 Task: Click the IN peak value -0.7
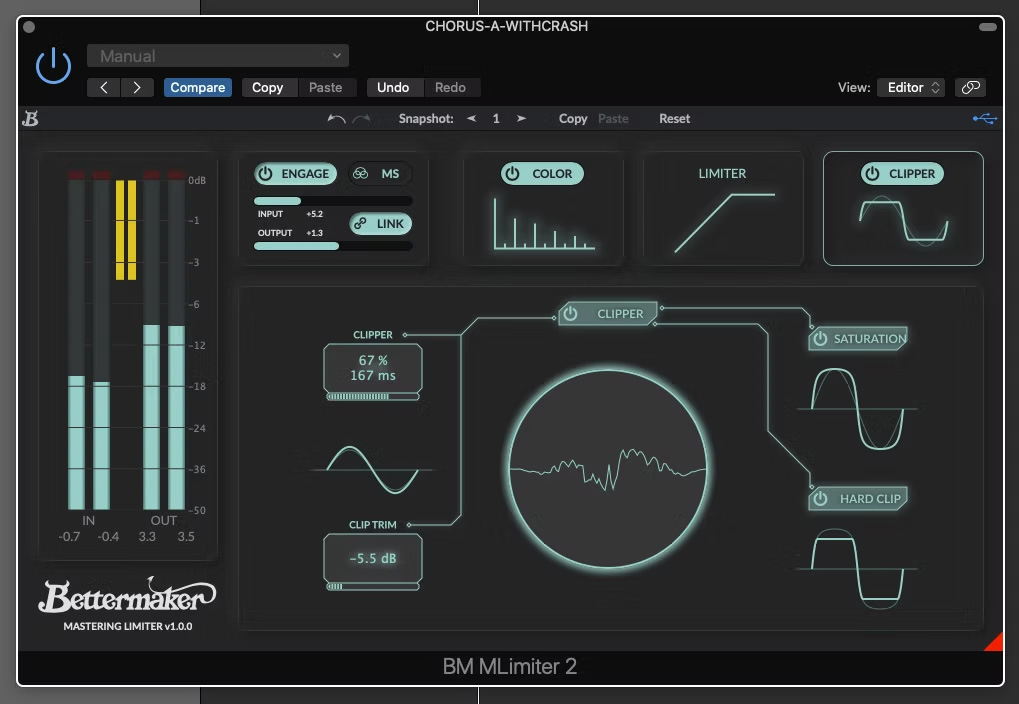(x=69, y=536)
